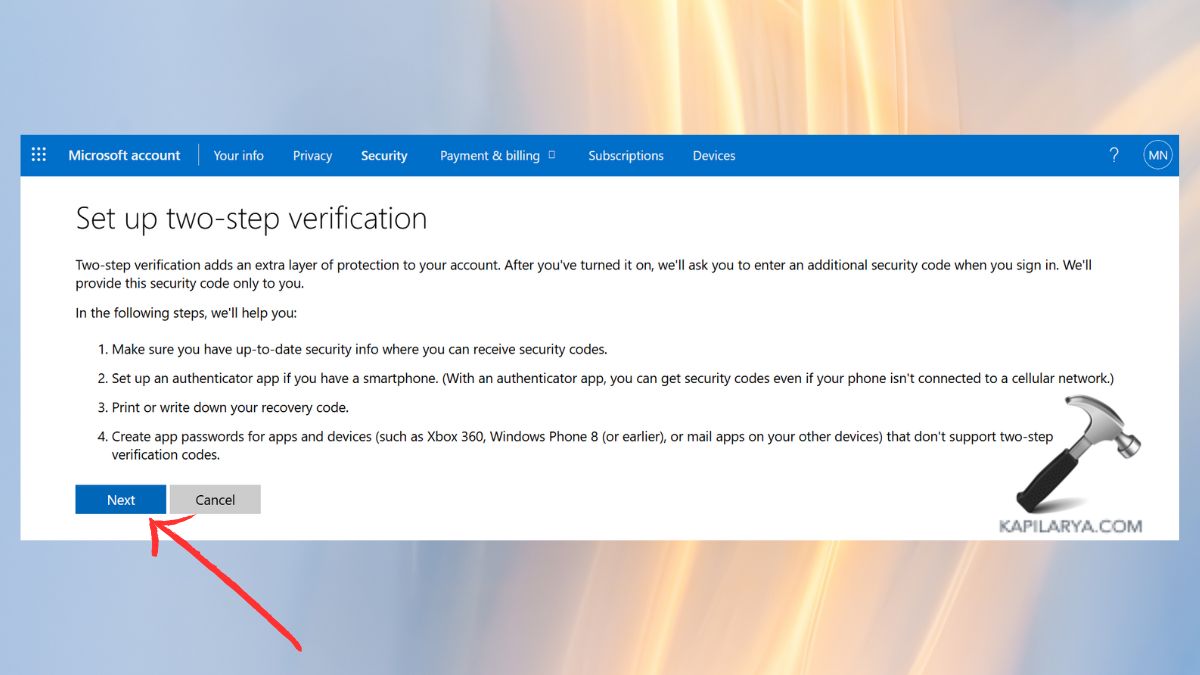Click the help question mark icon
The height and width of the screenshot is (675, 1200).
(1114, 154)
